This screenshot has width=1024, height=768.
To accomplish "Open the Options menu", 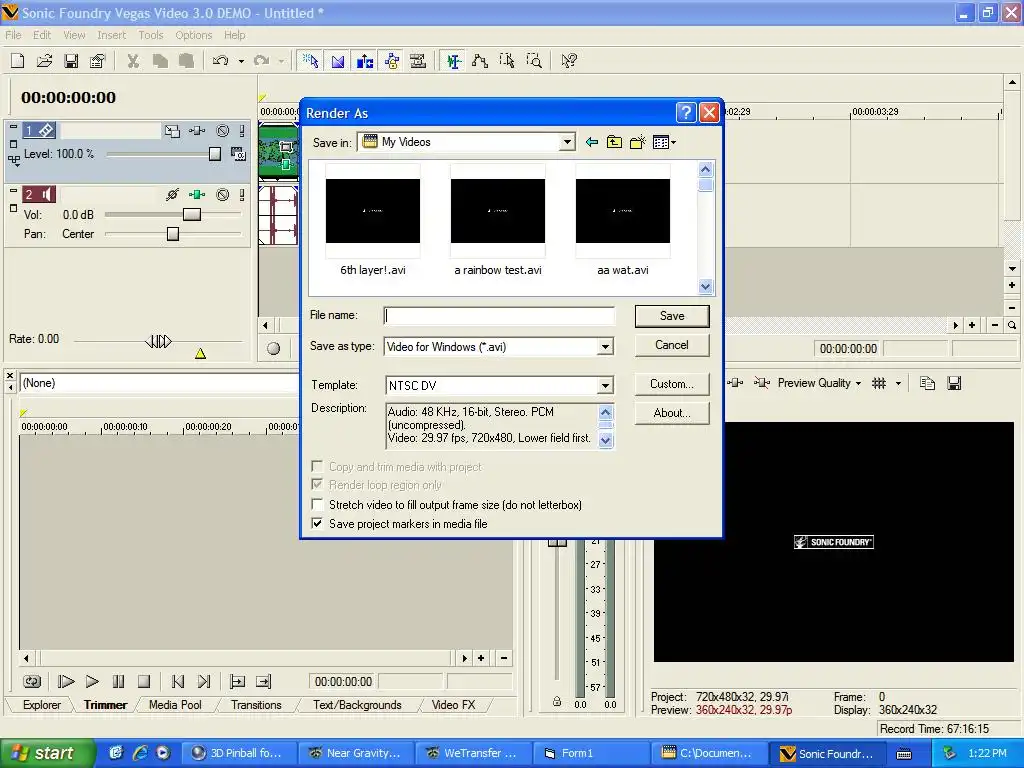I will 193,35.
